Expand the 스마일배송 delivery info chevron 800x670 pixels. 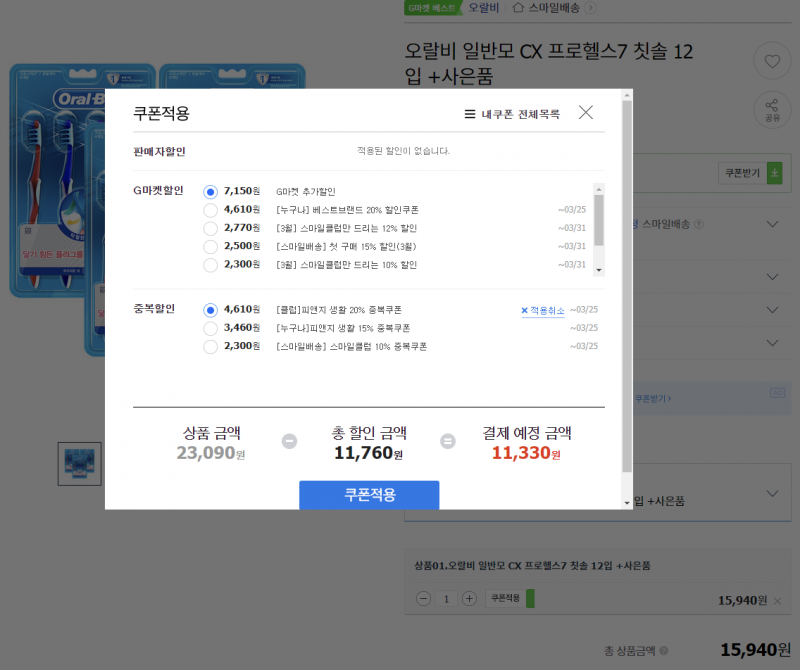point(772,224)
